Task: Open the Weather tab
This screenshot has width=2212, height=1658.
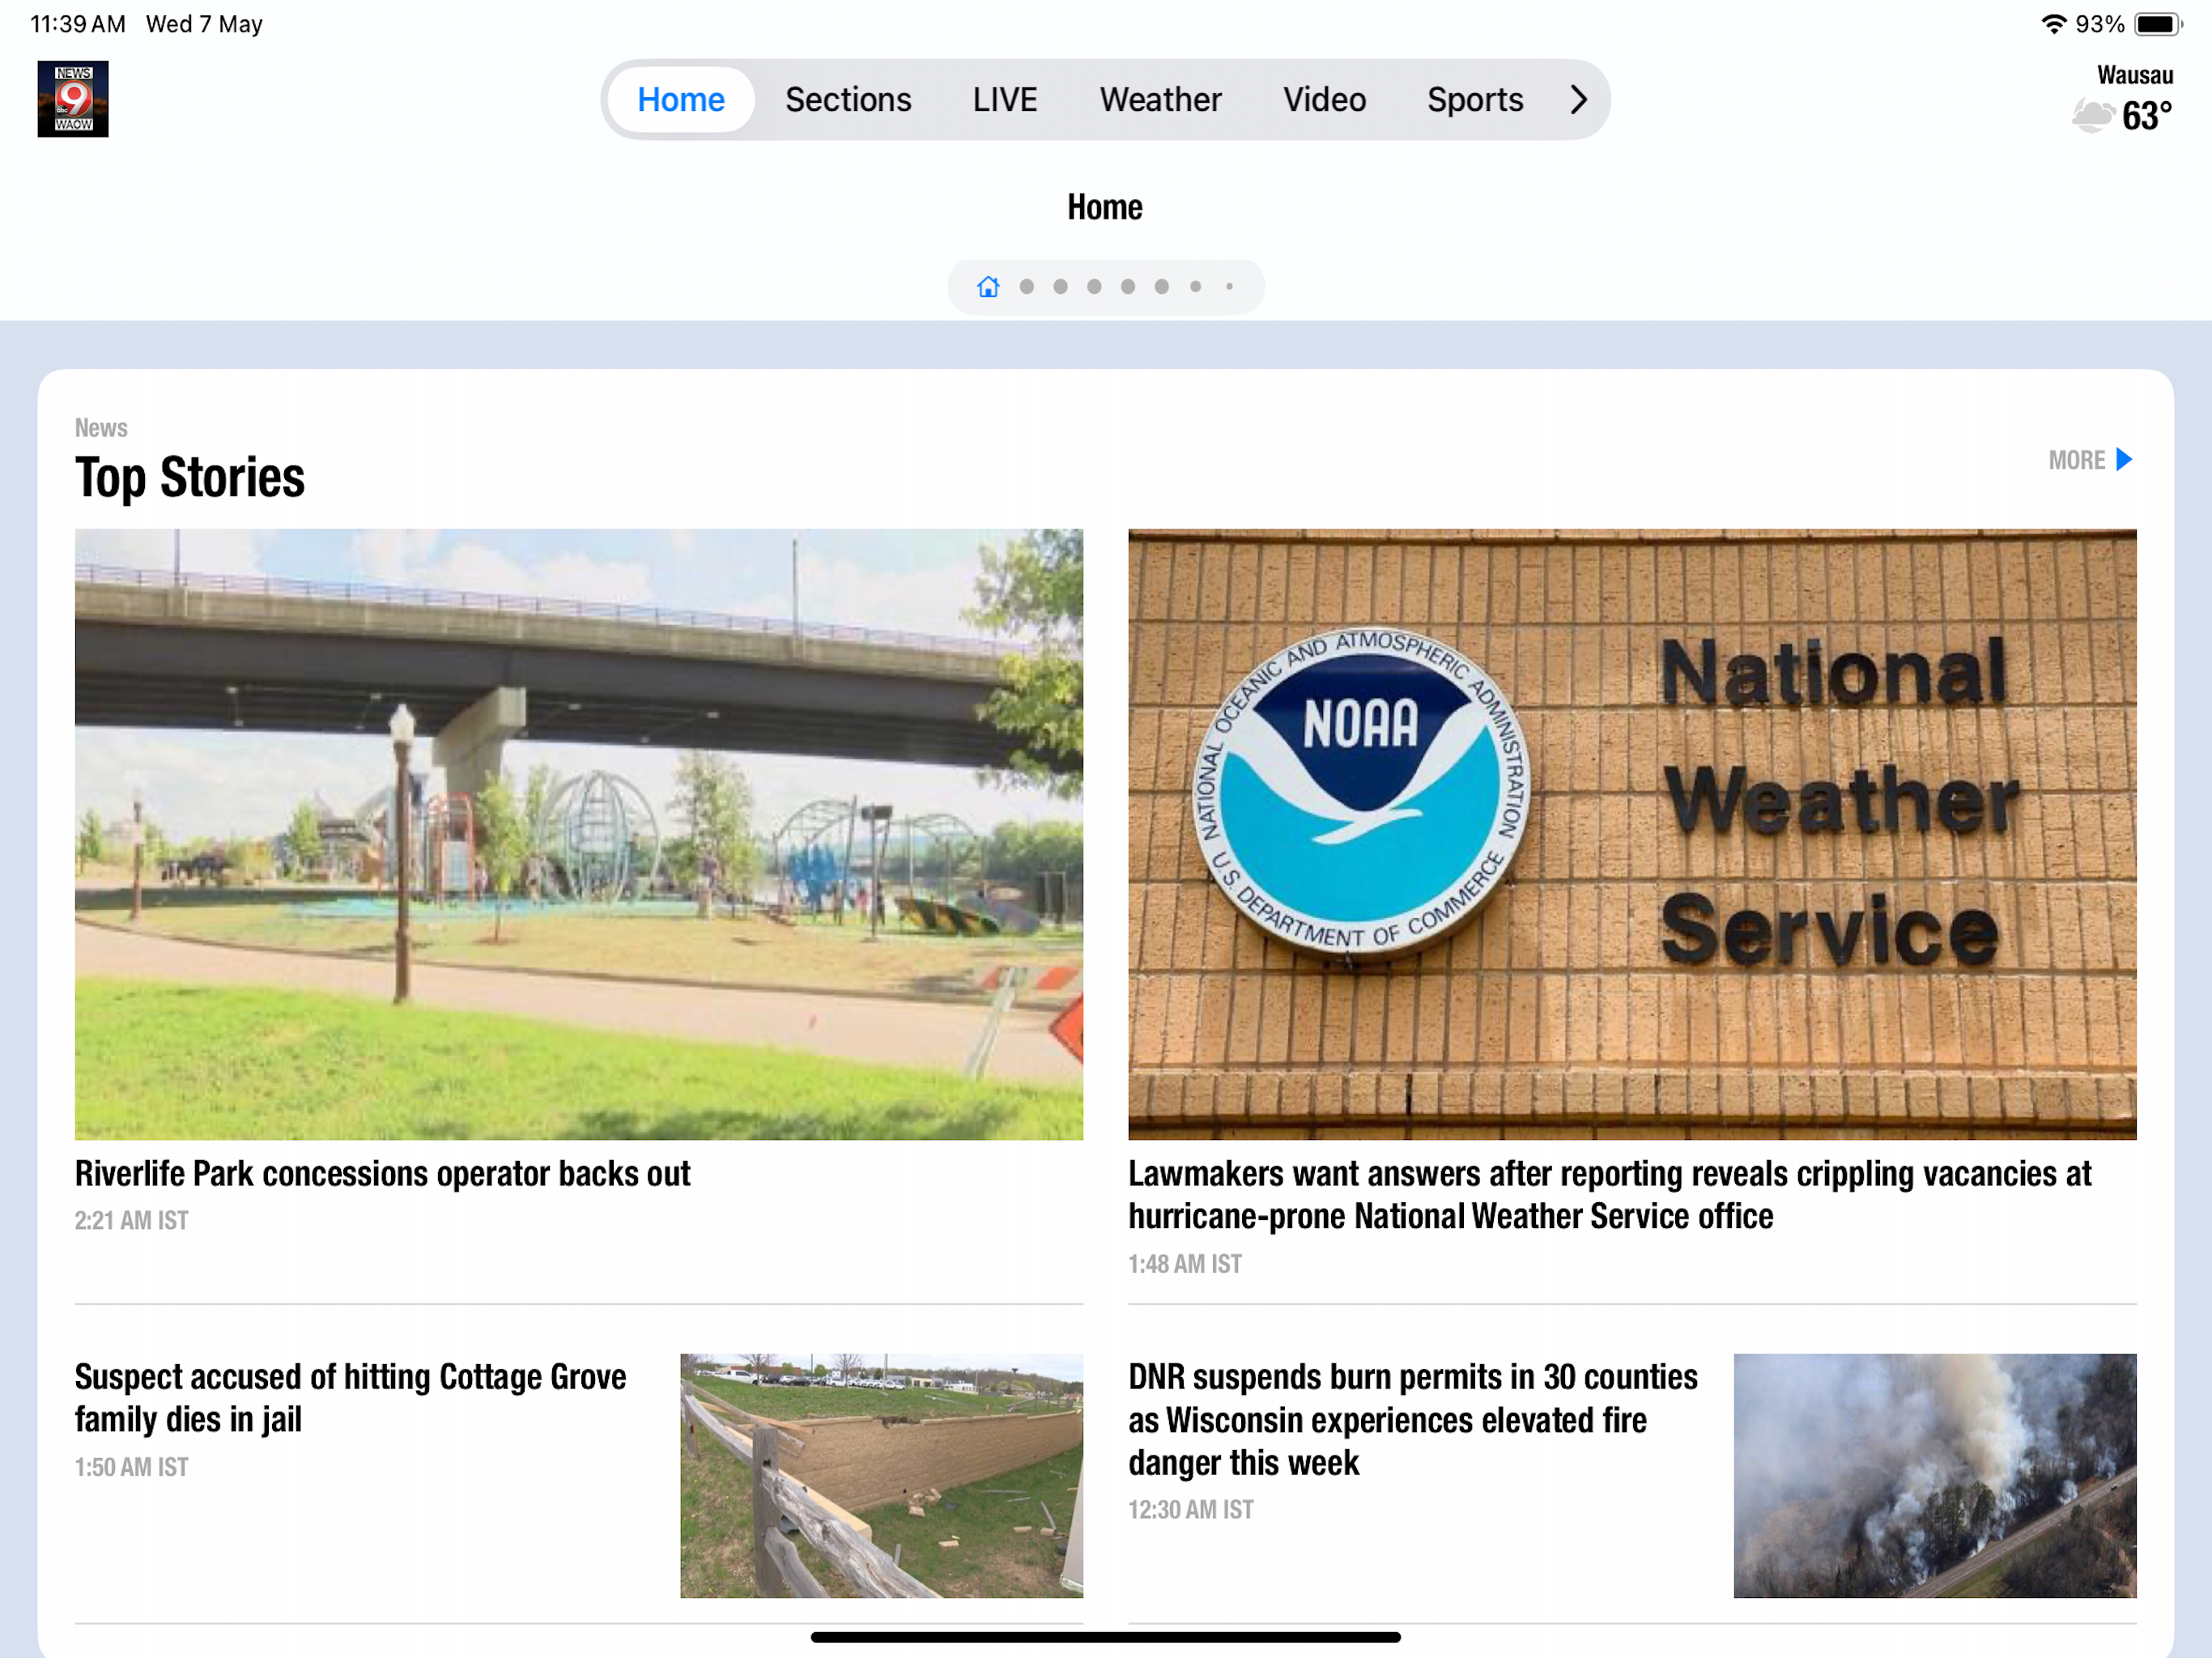Action: pos(1160,100)
